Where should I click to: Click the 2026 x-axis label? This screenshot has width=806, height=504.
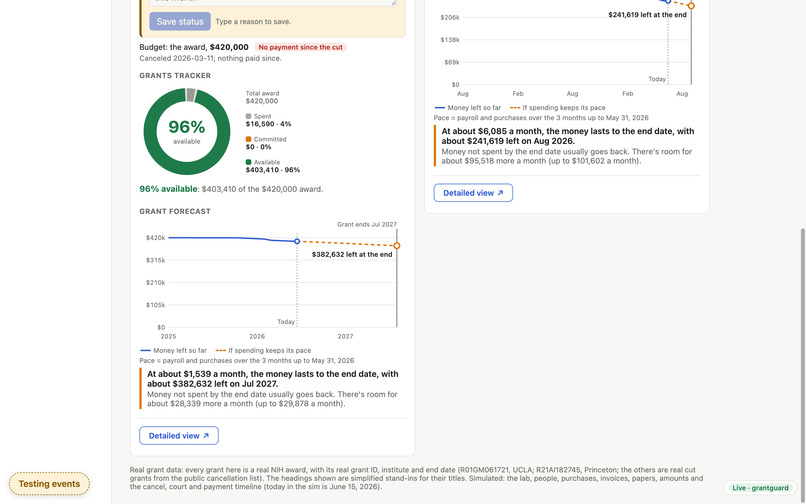pos(257,336)
